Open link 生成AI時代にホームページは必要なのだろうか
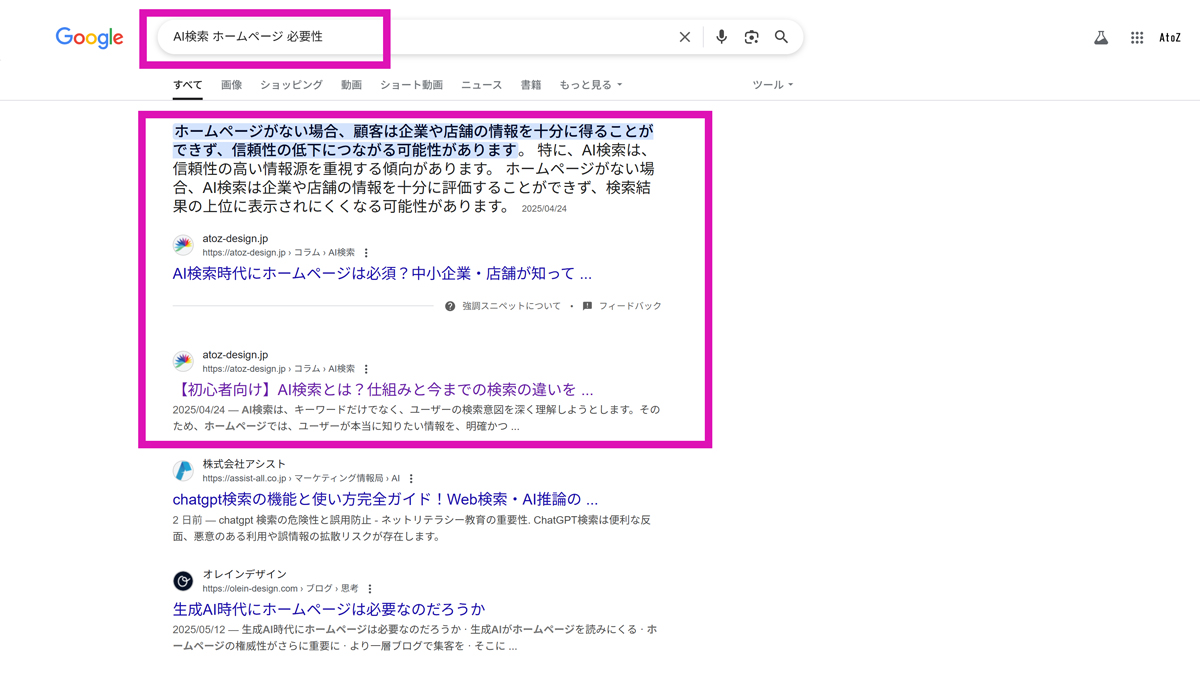Viewport: 1200px width, 675px height. [x=329, y=609]
